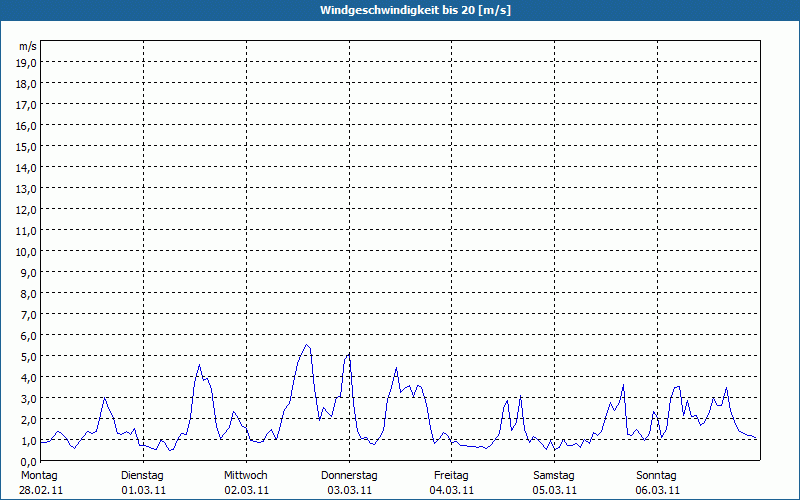
Task: Select the date '05.03.11'
Action: coord(555,490)
